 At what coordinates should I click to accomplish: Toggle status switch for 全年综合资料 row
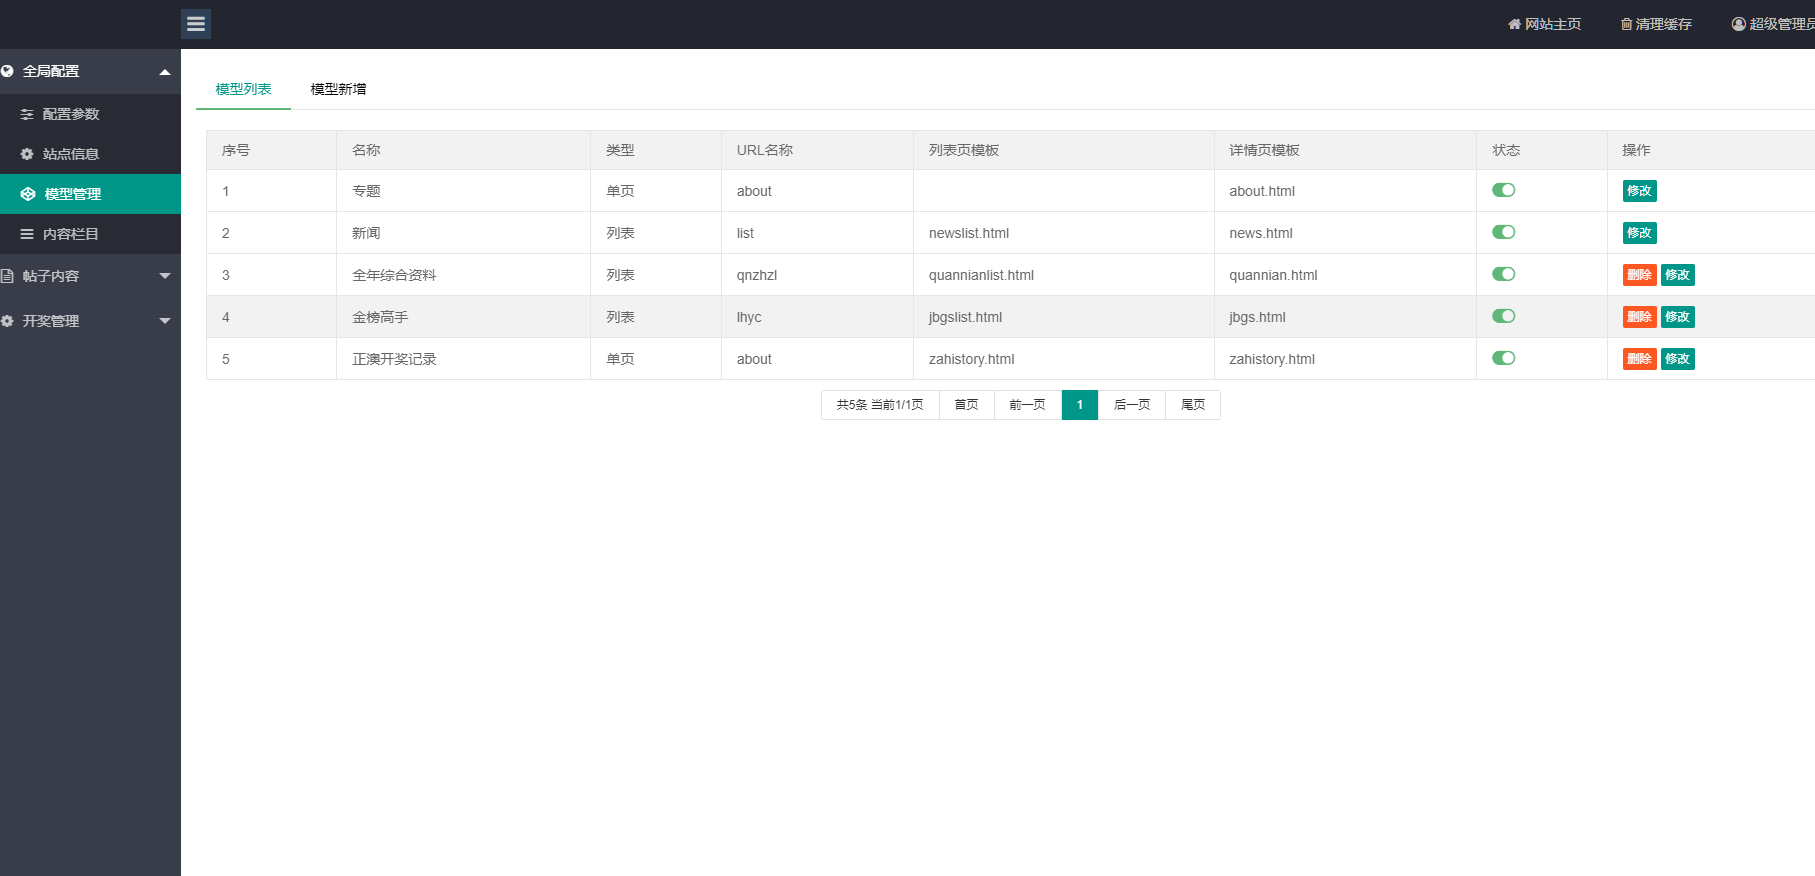[1504, 274]
